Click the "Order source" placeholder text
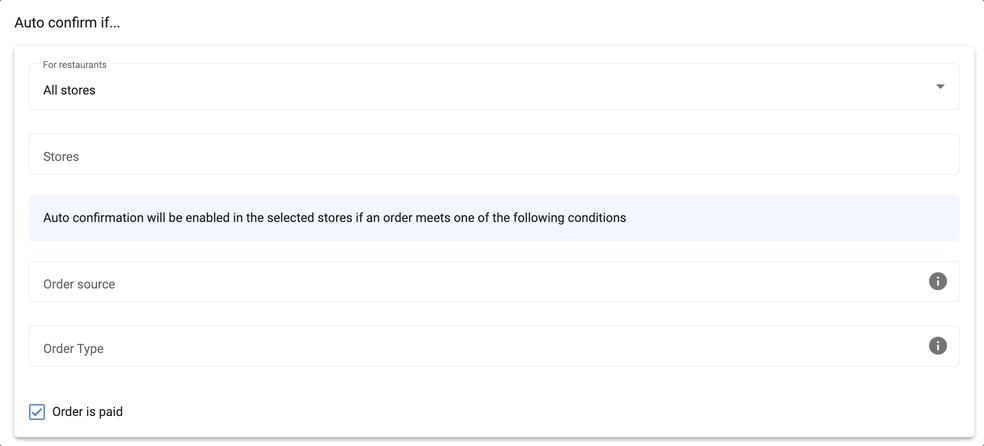The width and height of the screenshot is (984, 446). pyautogui.click(x=79, y=284)
